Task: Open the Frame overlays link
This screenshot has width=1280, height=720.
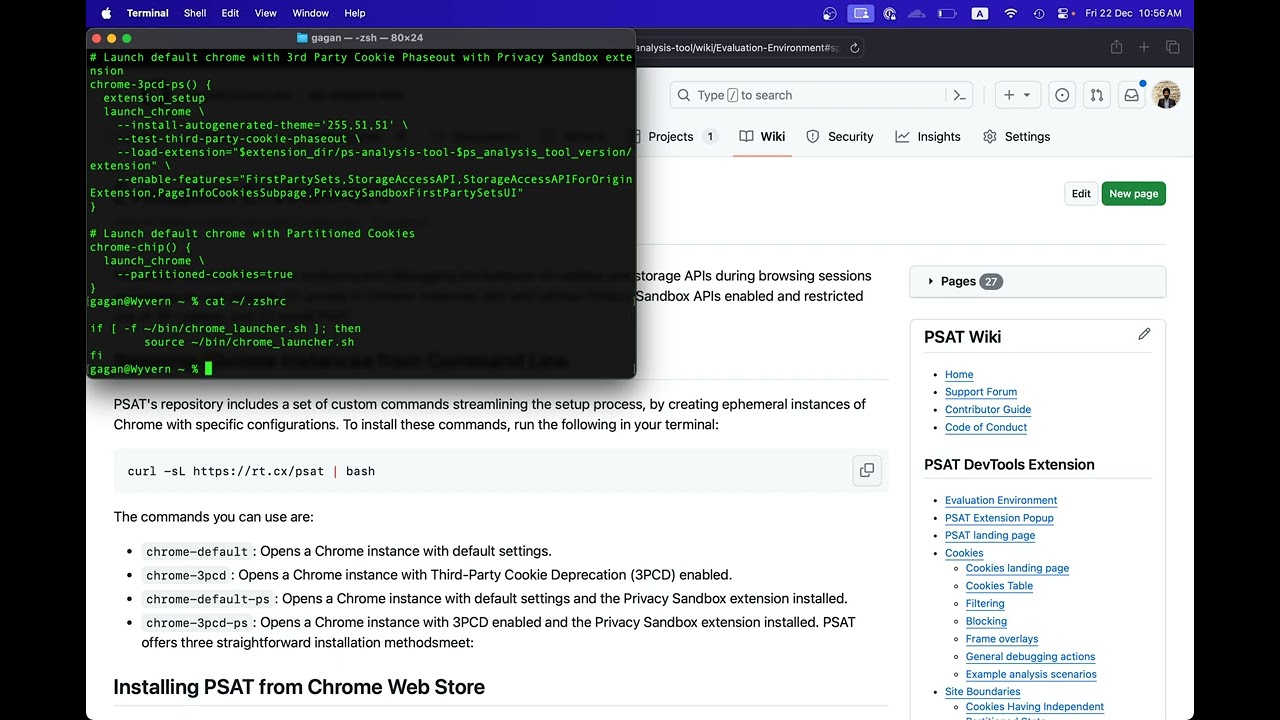Action: pyautogui.click(x=1002, y=639)
